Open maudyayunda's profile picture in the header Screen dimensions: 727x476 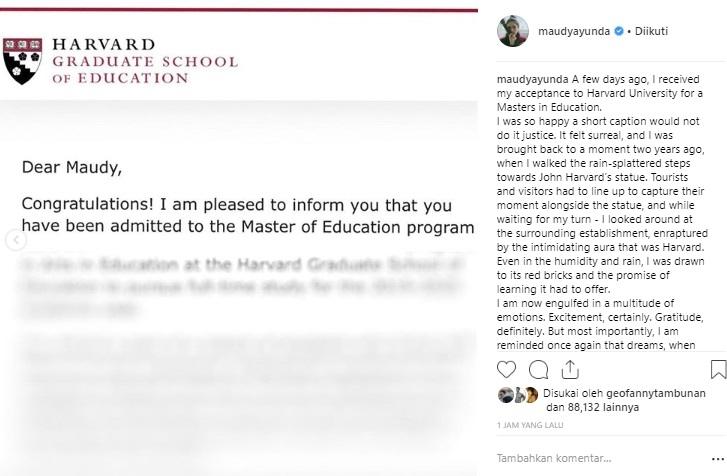click(512, 31)
